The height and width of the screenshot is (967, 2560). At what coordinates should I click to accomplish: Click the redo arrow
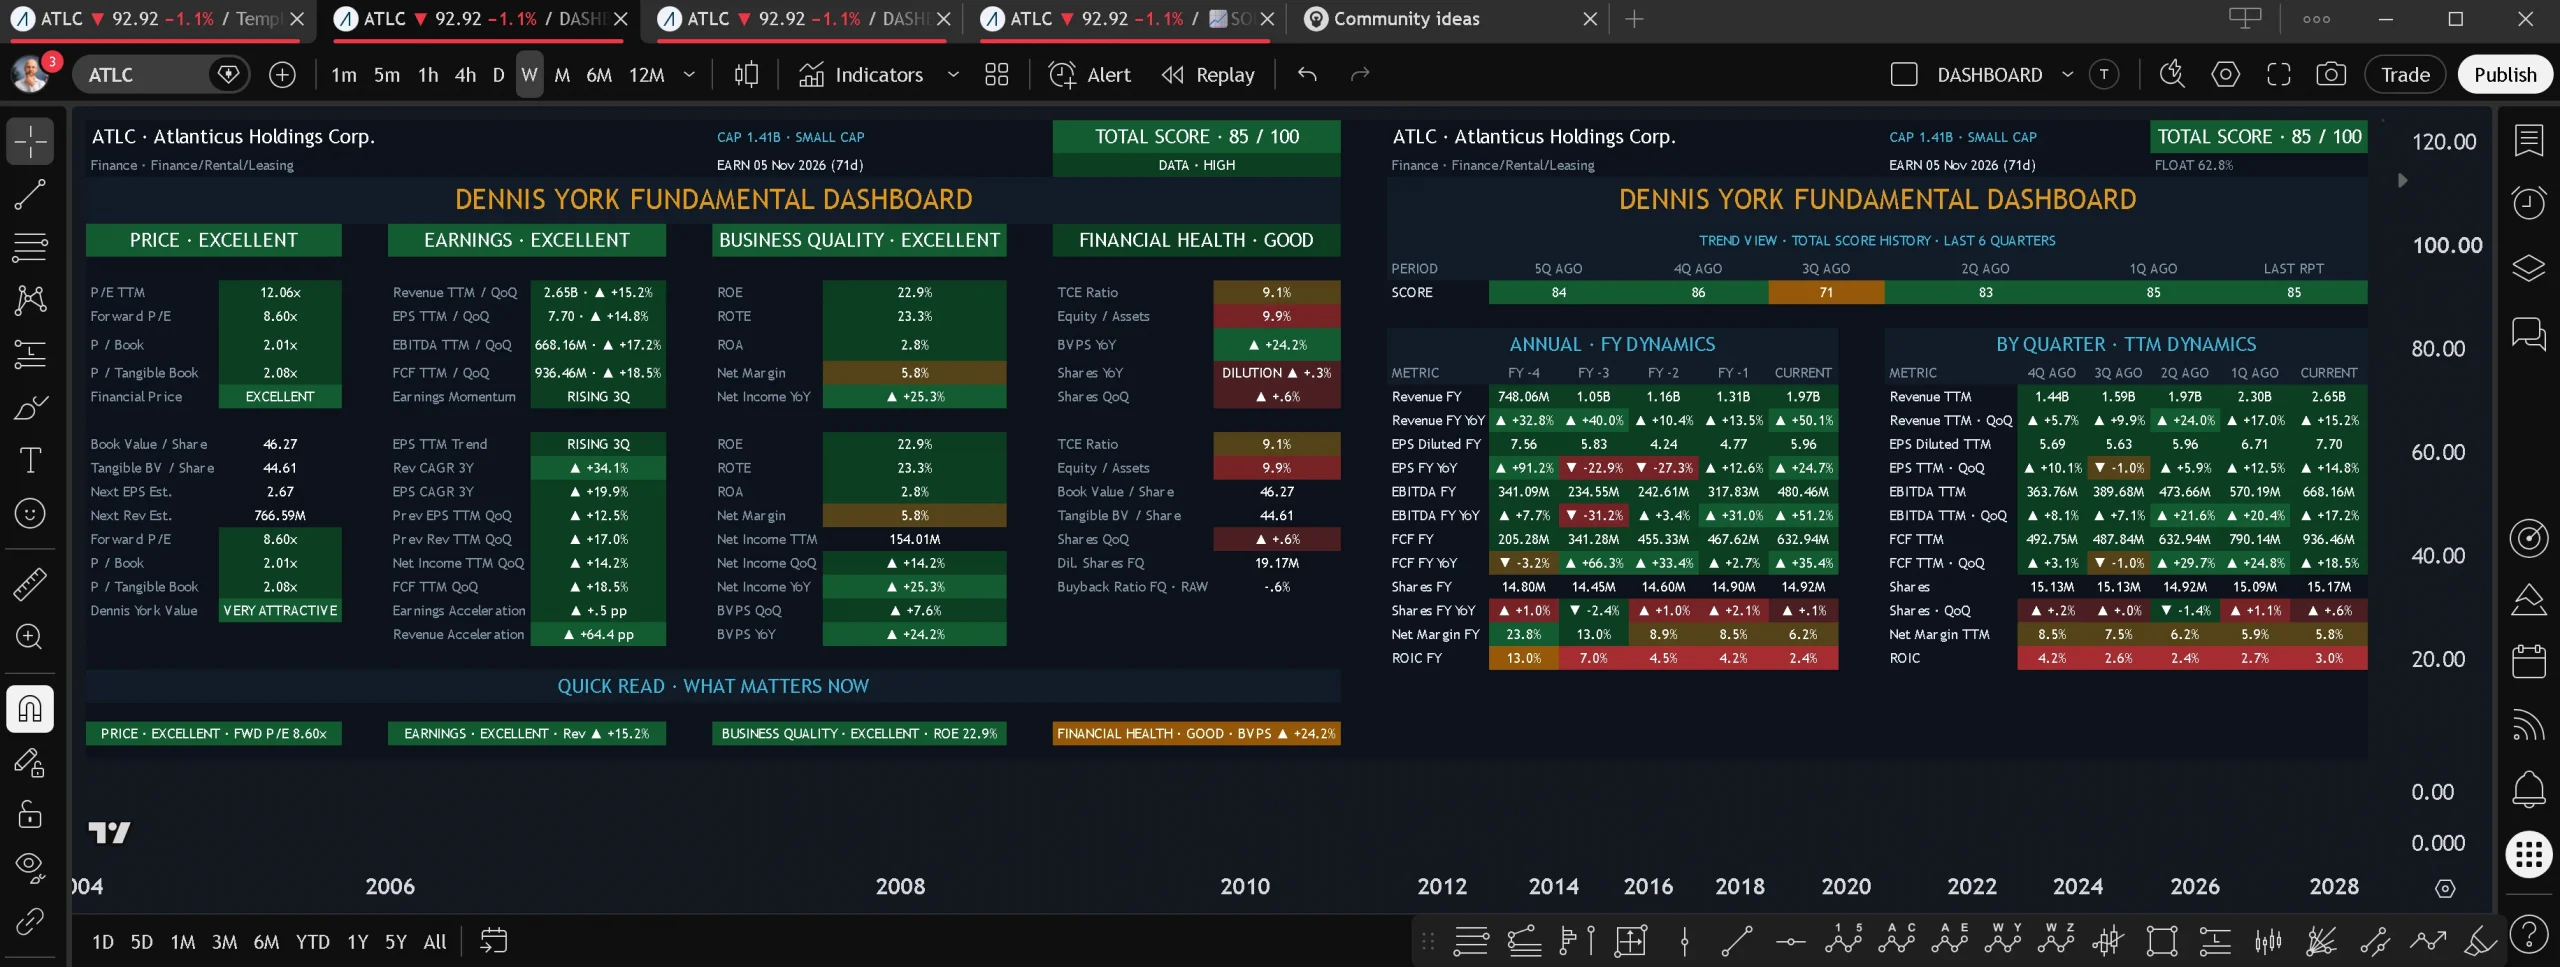(x=1360, y=74)
